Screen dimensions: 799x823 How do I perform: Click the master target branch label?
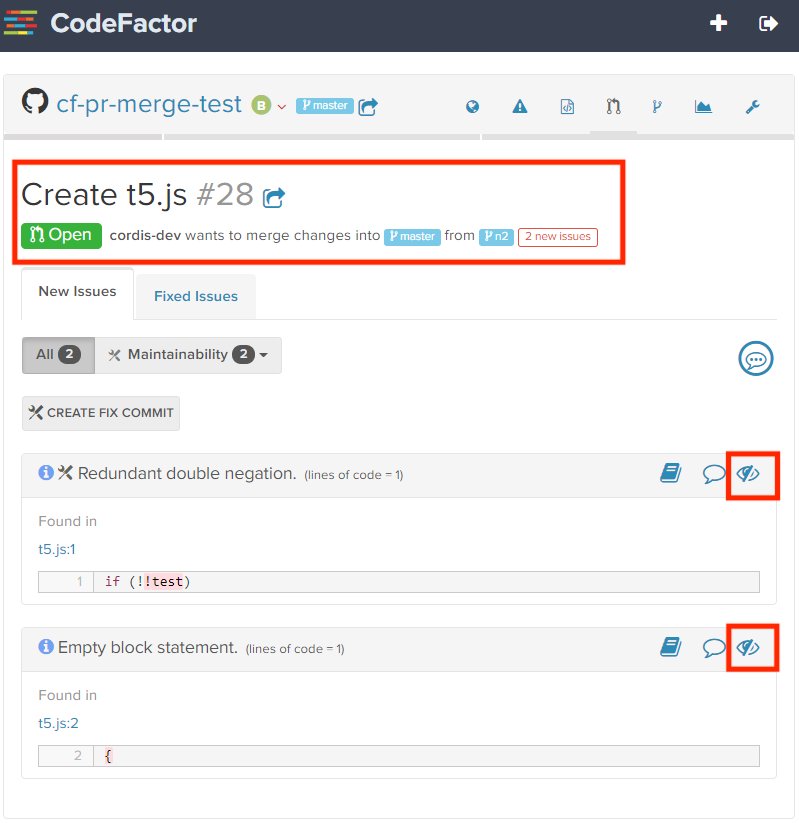[412, 237]
